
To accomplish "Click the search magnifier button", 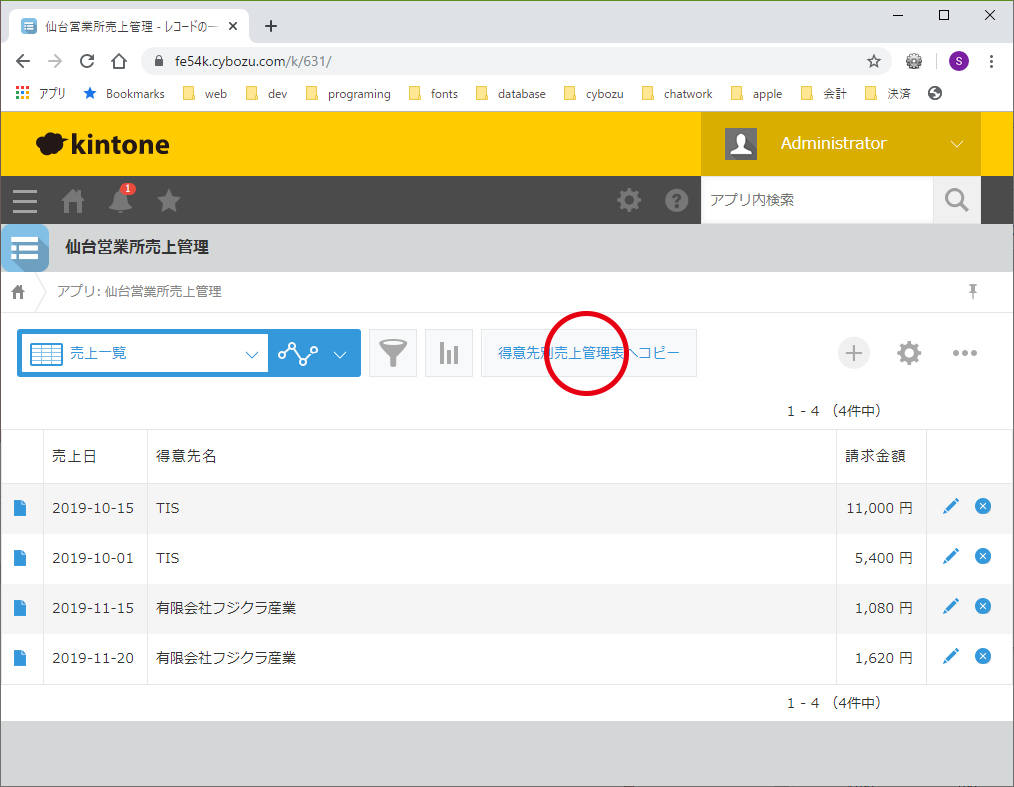I will pos(956,200).
